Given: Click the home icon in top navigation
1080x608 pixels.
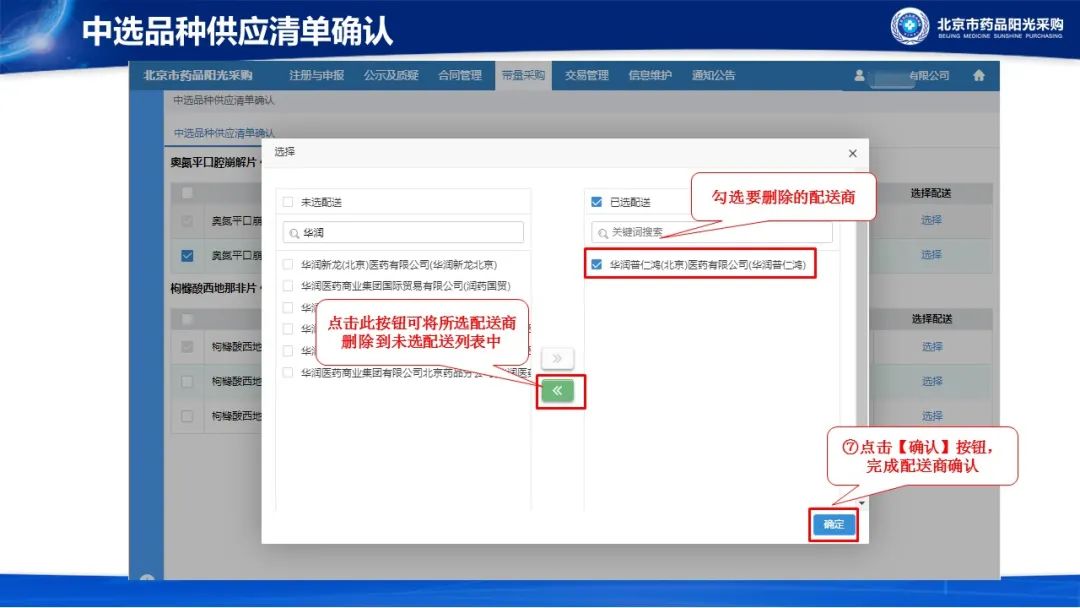Looking at the screenshot, I should tap(978, 76).
